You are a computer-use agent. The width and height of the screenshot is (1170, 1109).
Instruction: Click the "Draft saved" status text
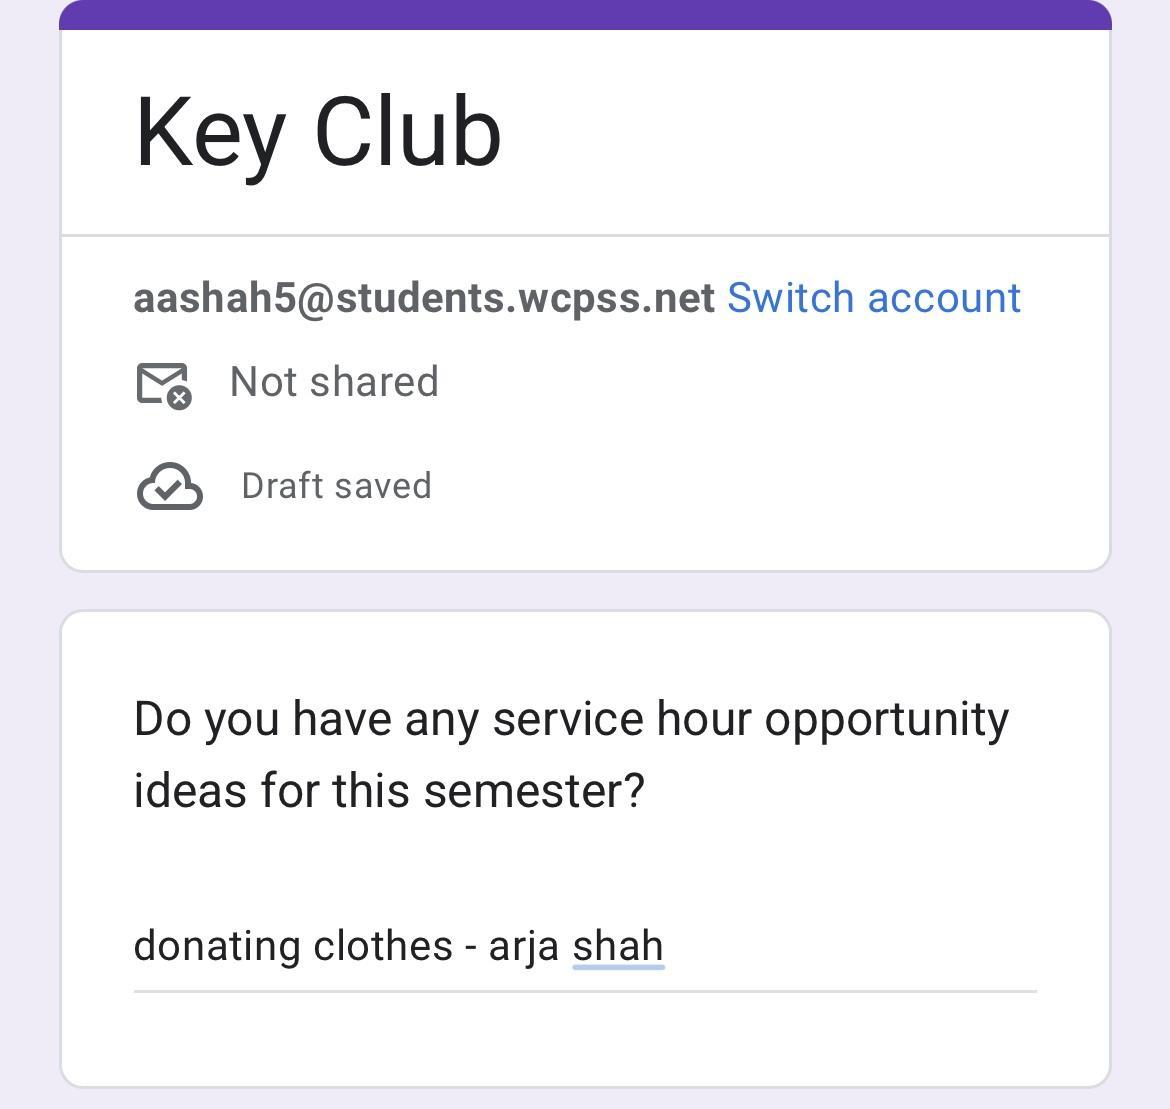pyautogui.click(x=336, y=486)
